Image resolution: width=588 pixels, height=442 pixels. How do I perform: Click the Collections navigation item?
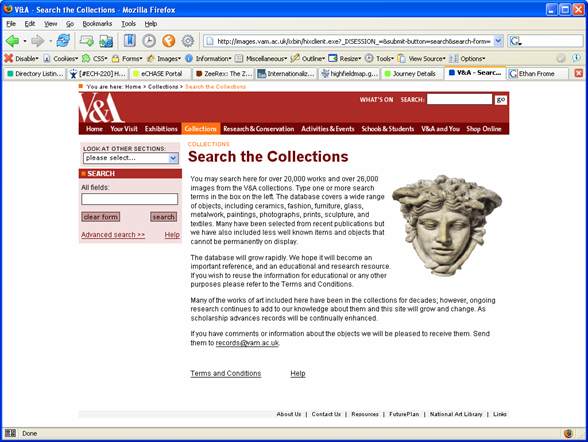tap(201, 129)
